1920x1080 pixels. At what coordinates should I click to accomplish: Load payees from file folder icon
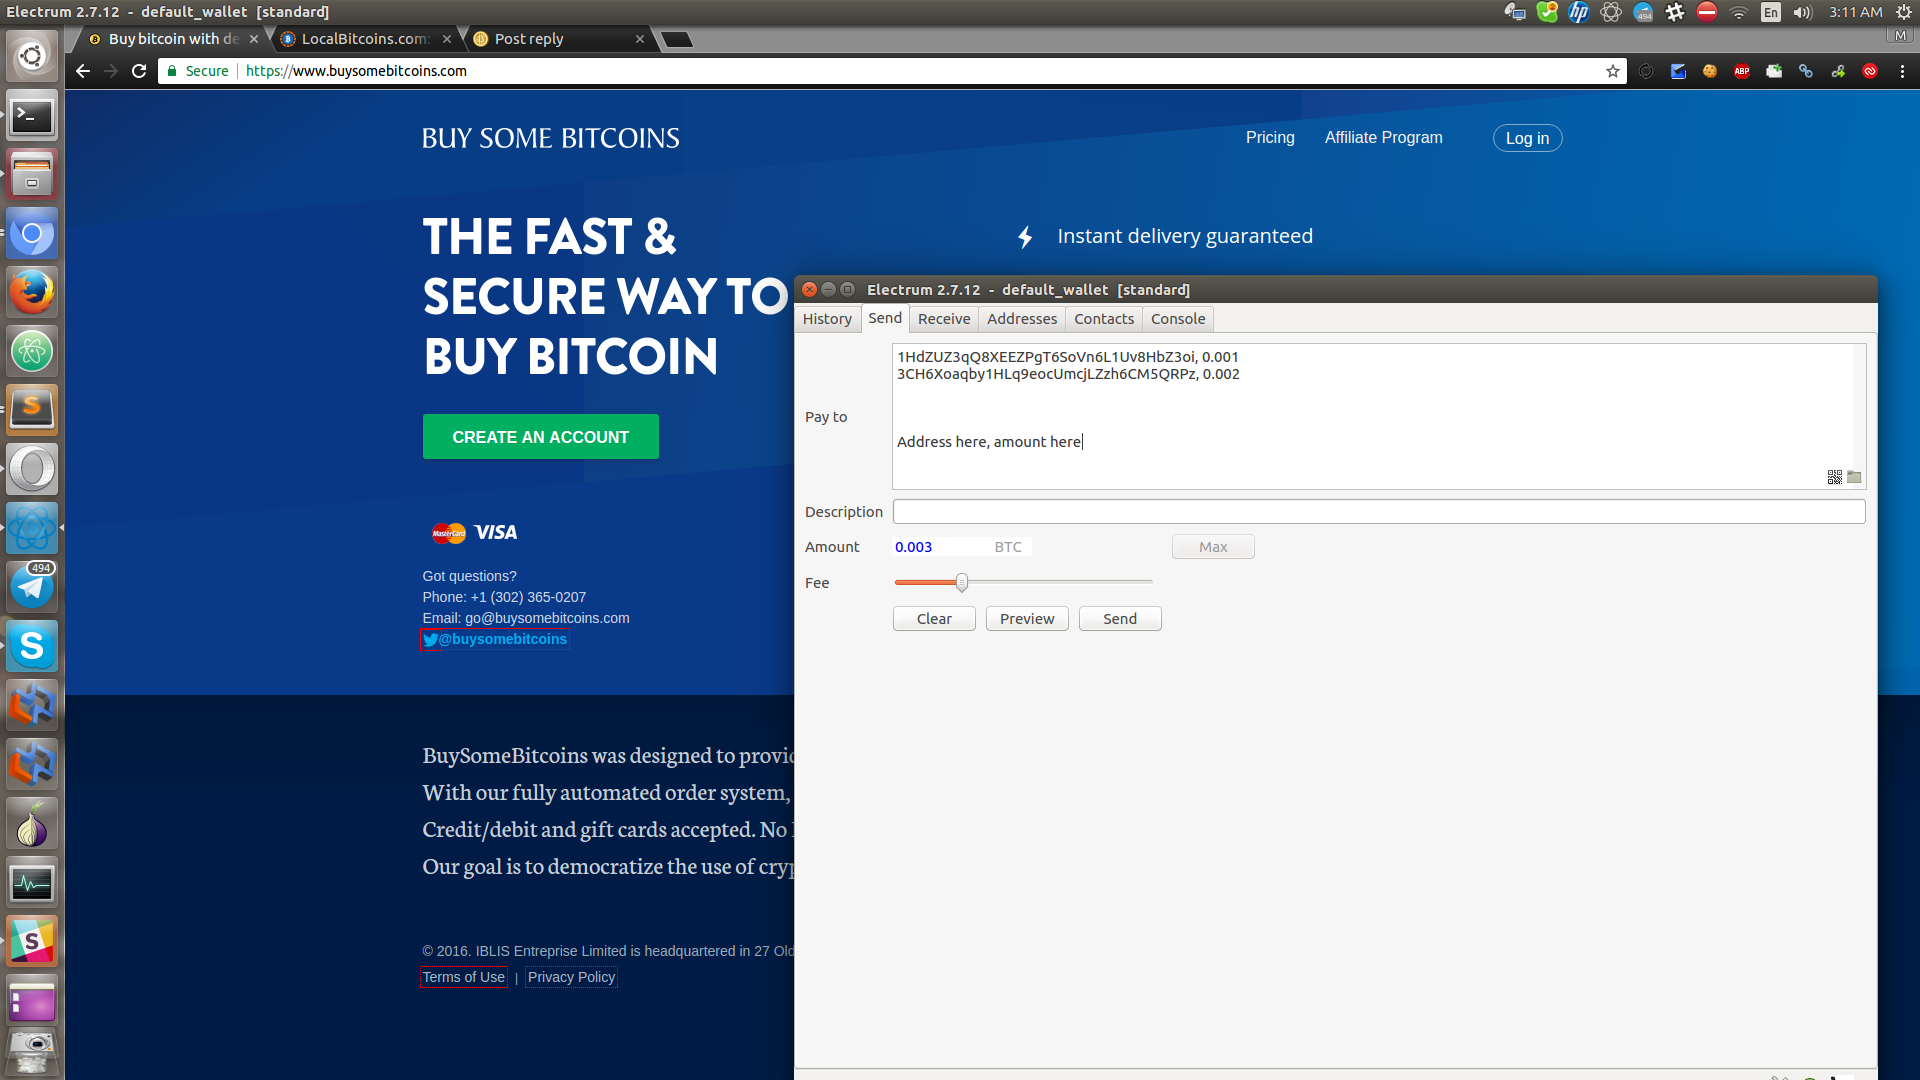1854,477
